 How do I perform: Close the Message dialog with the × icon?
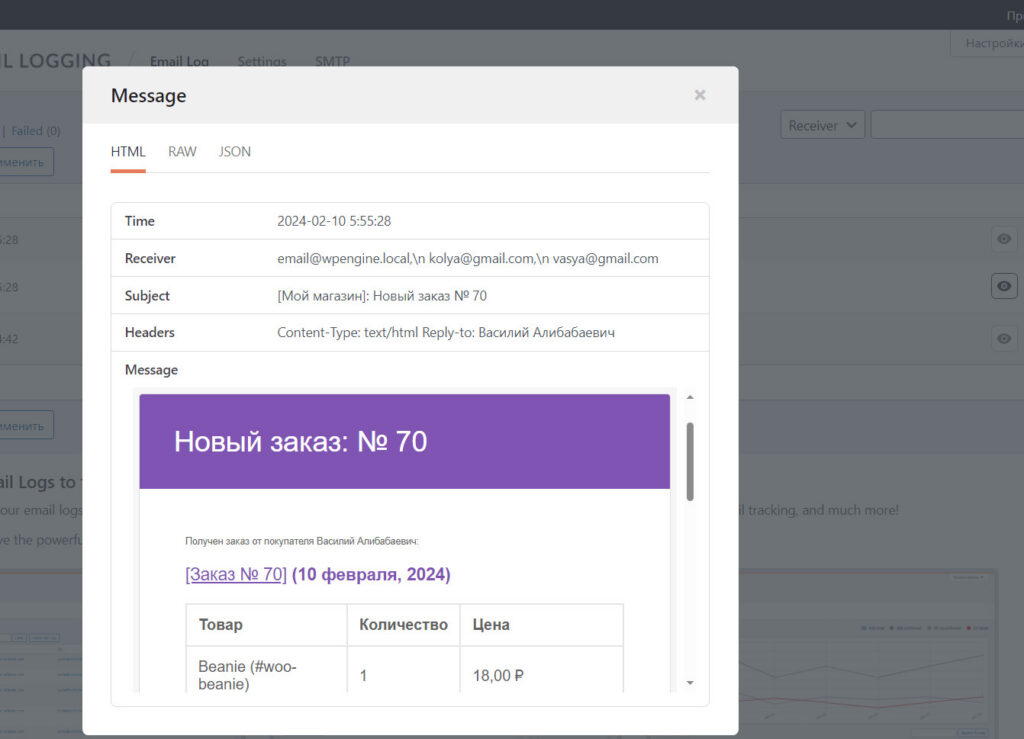click(x=699, y=95)
